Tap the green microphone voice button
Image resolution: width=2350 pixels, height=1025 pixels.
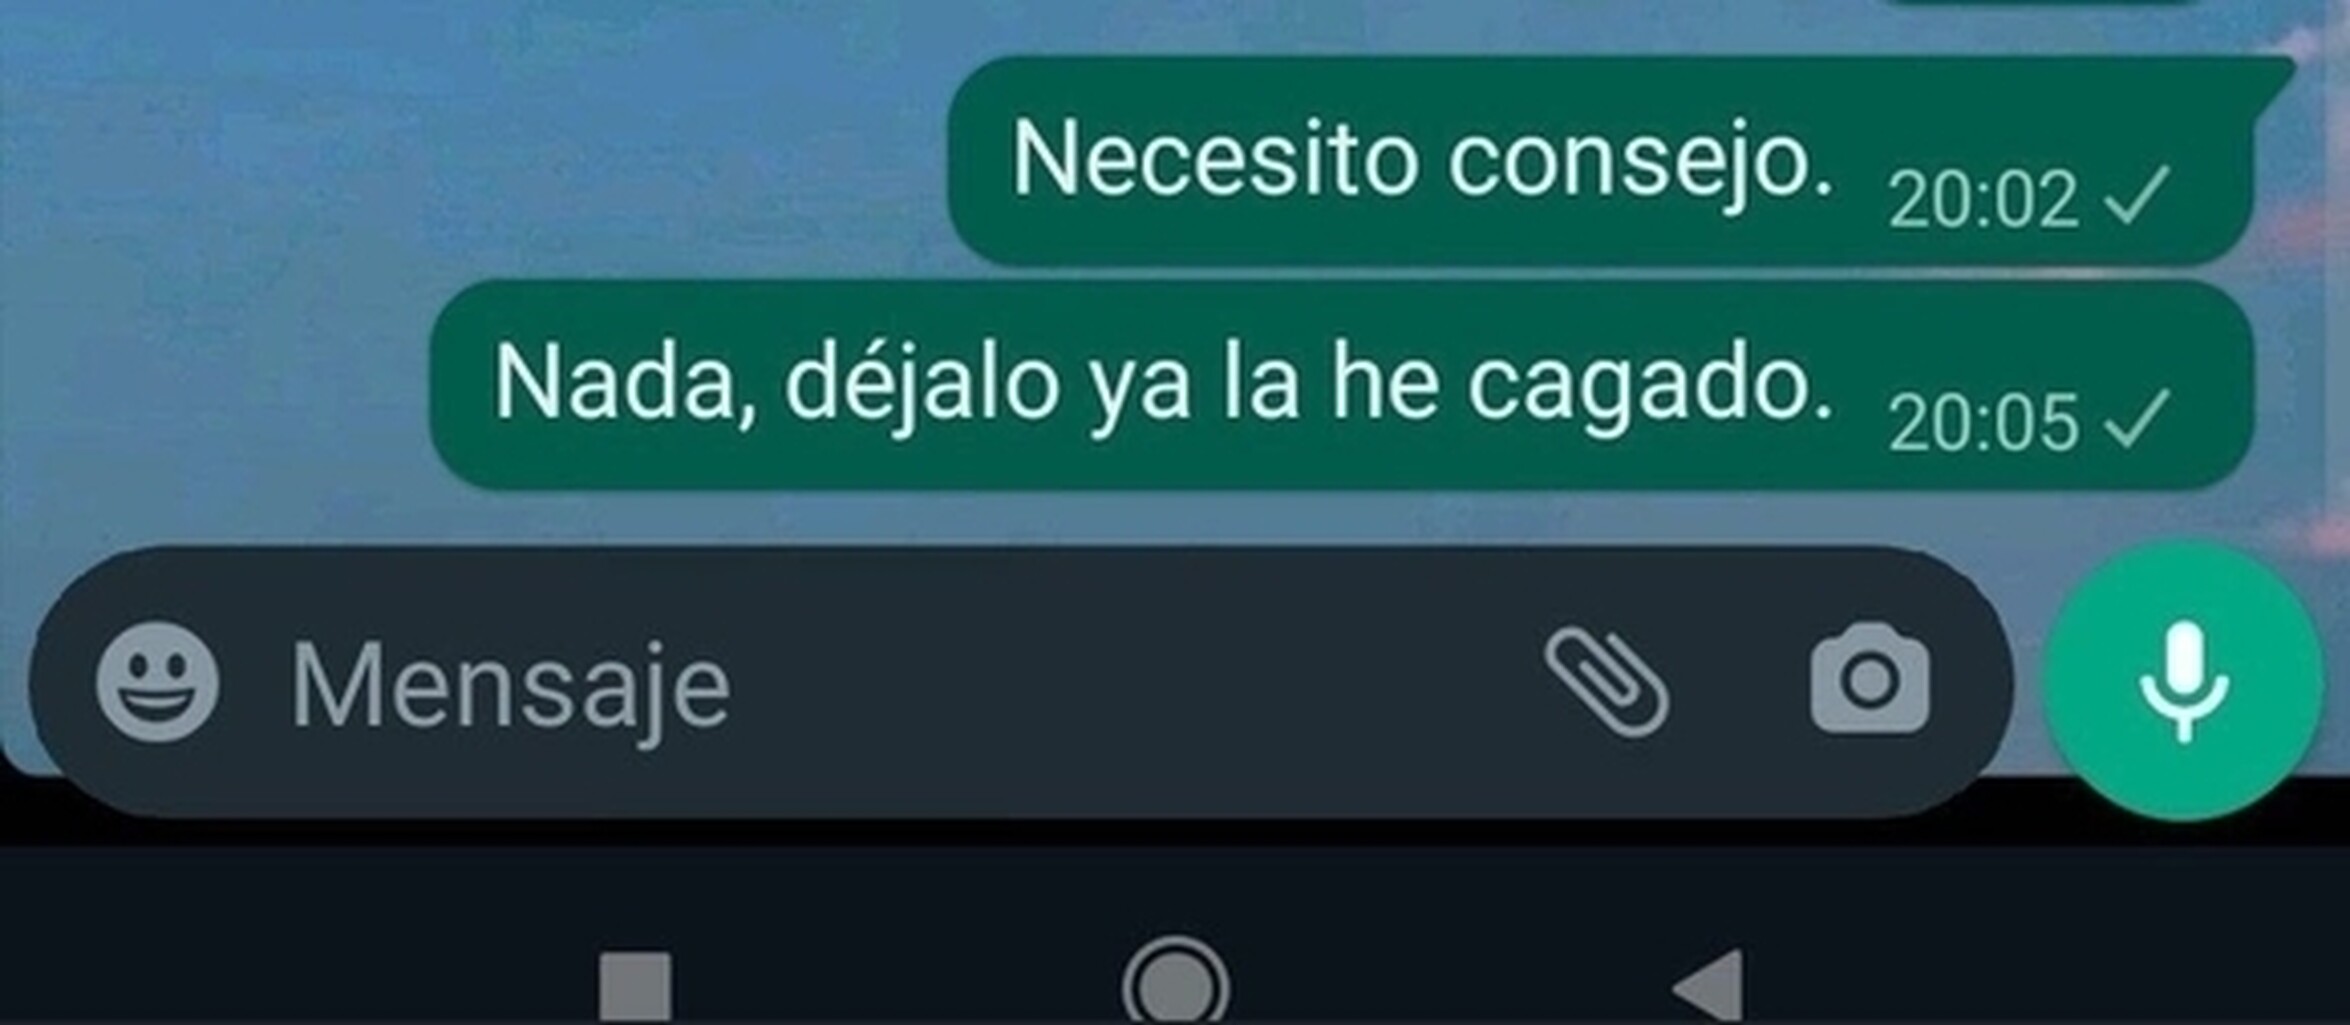tap(2183, 682)
